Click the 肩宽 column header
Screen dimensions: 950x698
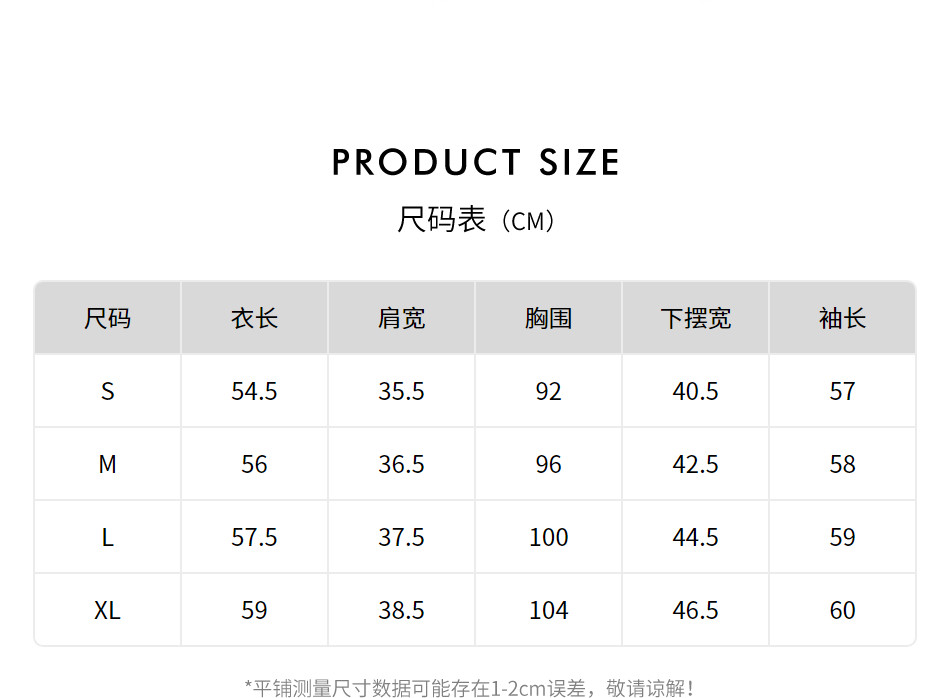(x=401, y=319)
